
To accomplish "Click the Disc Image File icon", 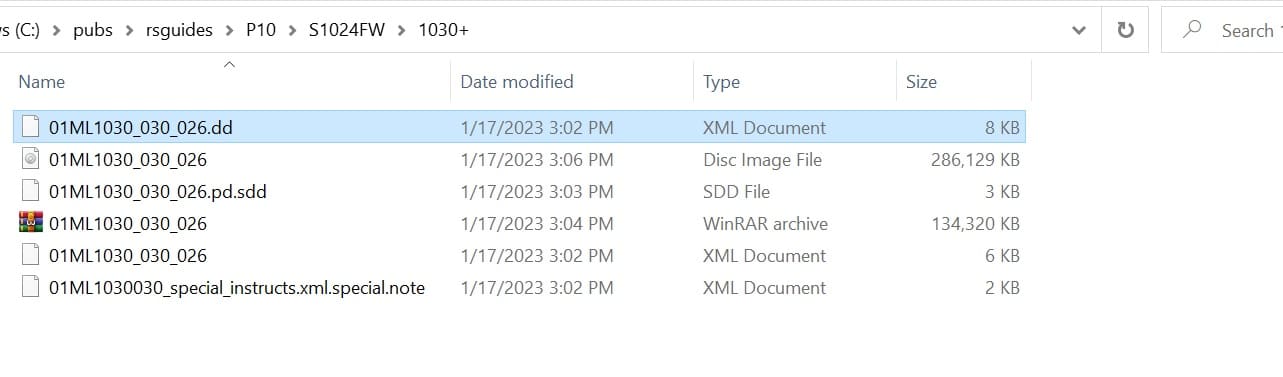I will tap(31, 159).
